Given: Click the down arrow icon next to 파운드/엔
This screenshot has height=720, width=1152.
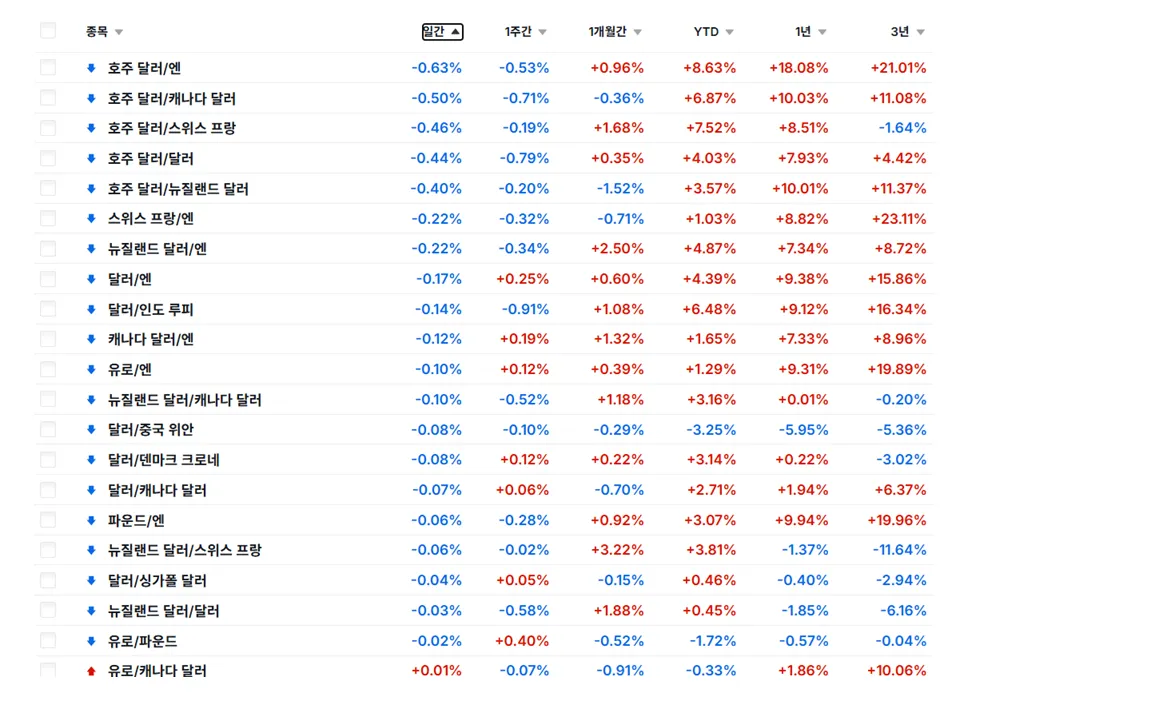Looking at the screenshot, I should (91, 520).
